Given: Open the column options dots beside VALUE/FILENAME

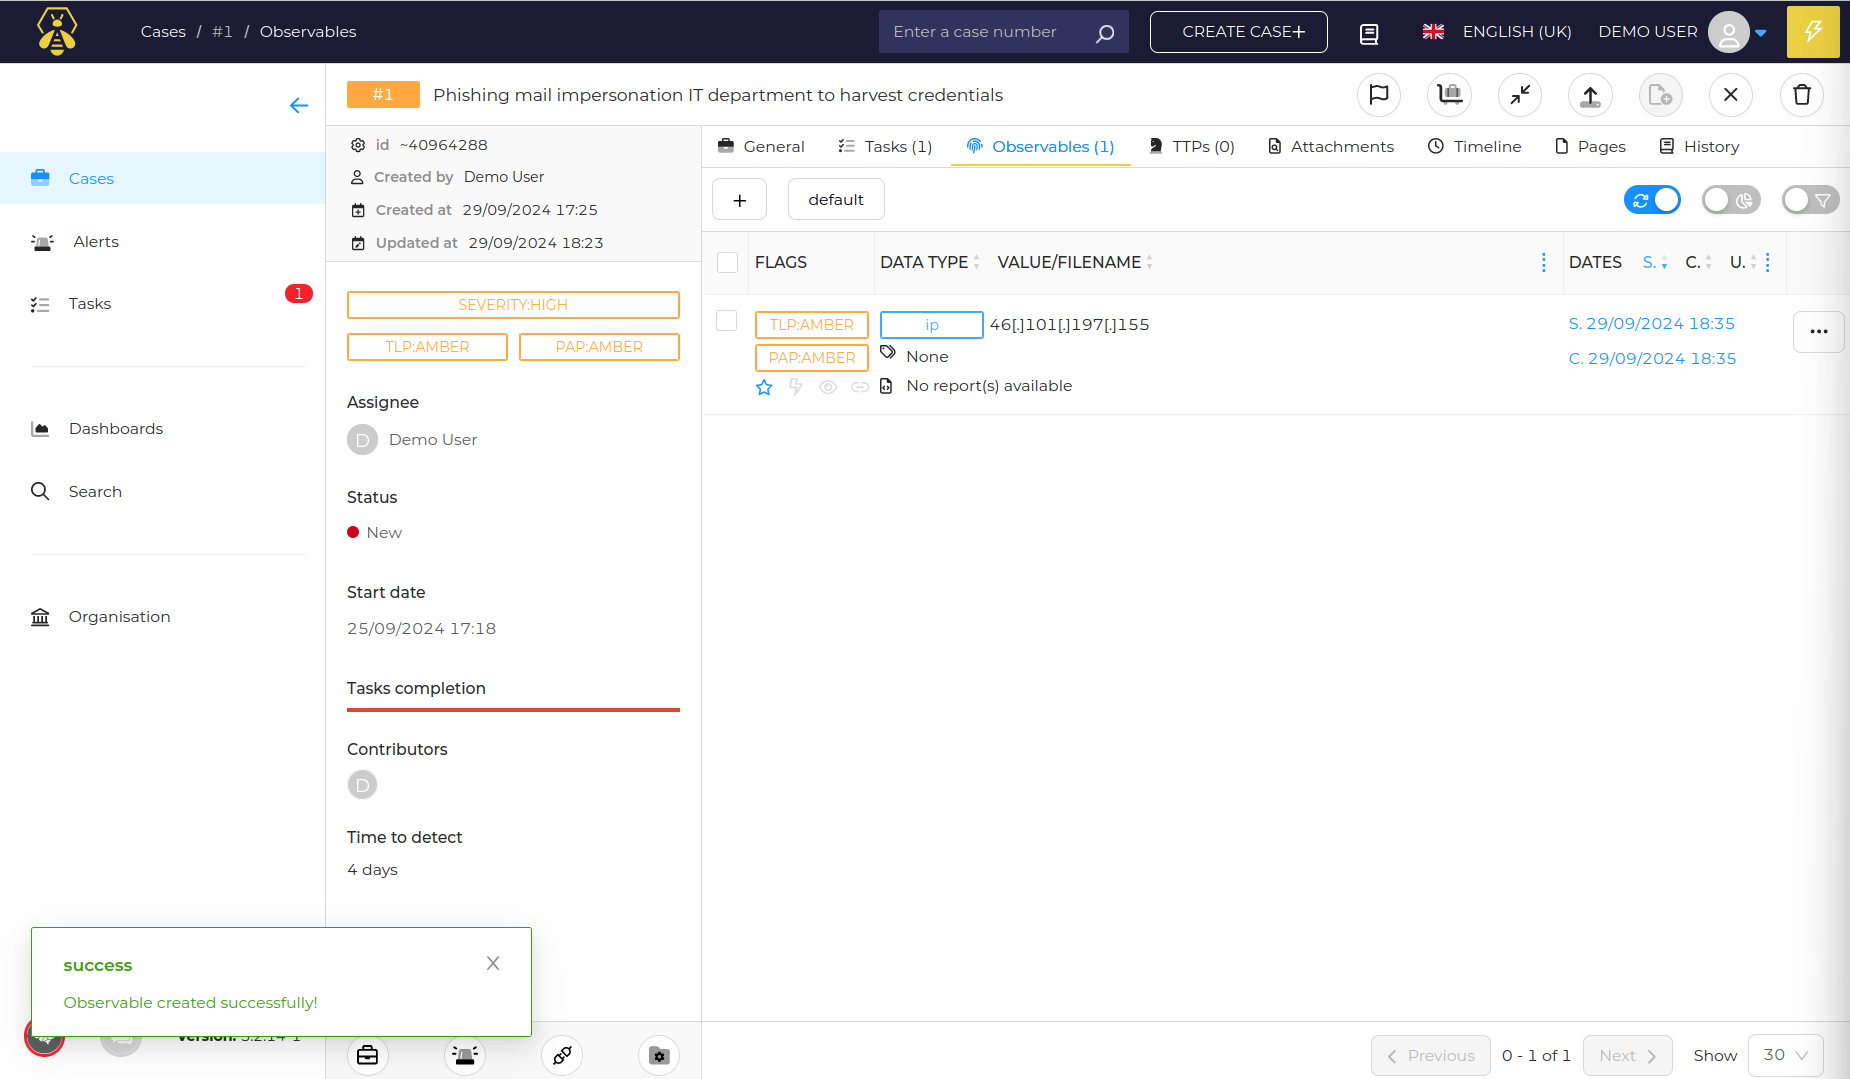Looking at the screenshot, I should (x=1544, y=262).
